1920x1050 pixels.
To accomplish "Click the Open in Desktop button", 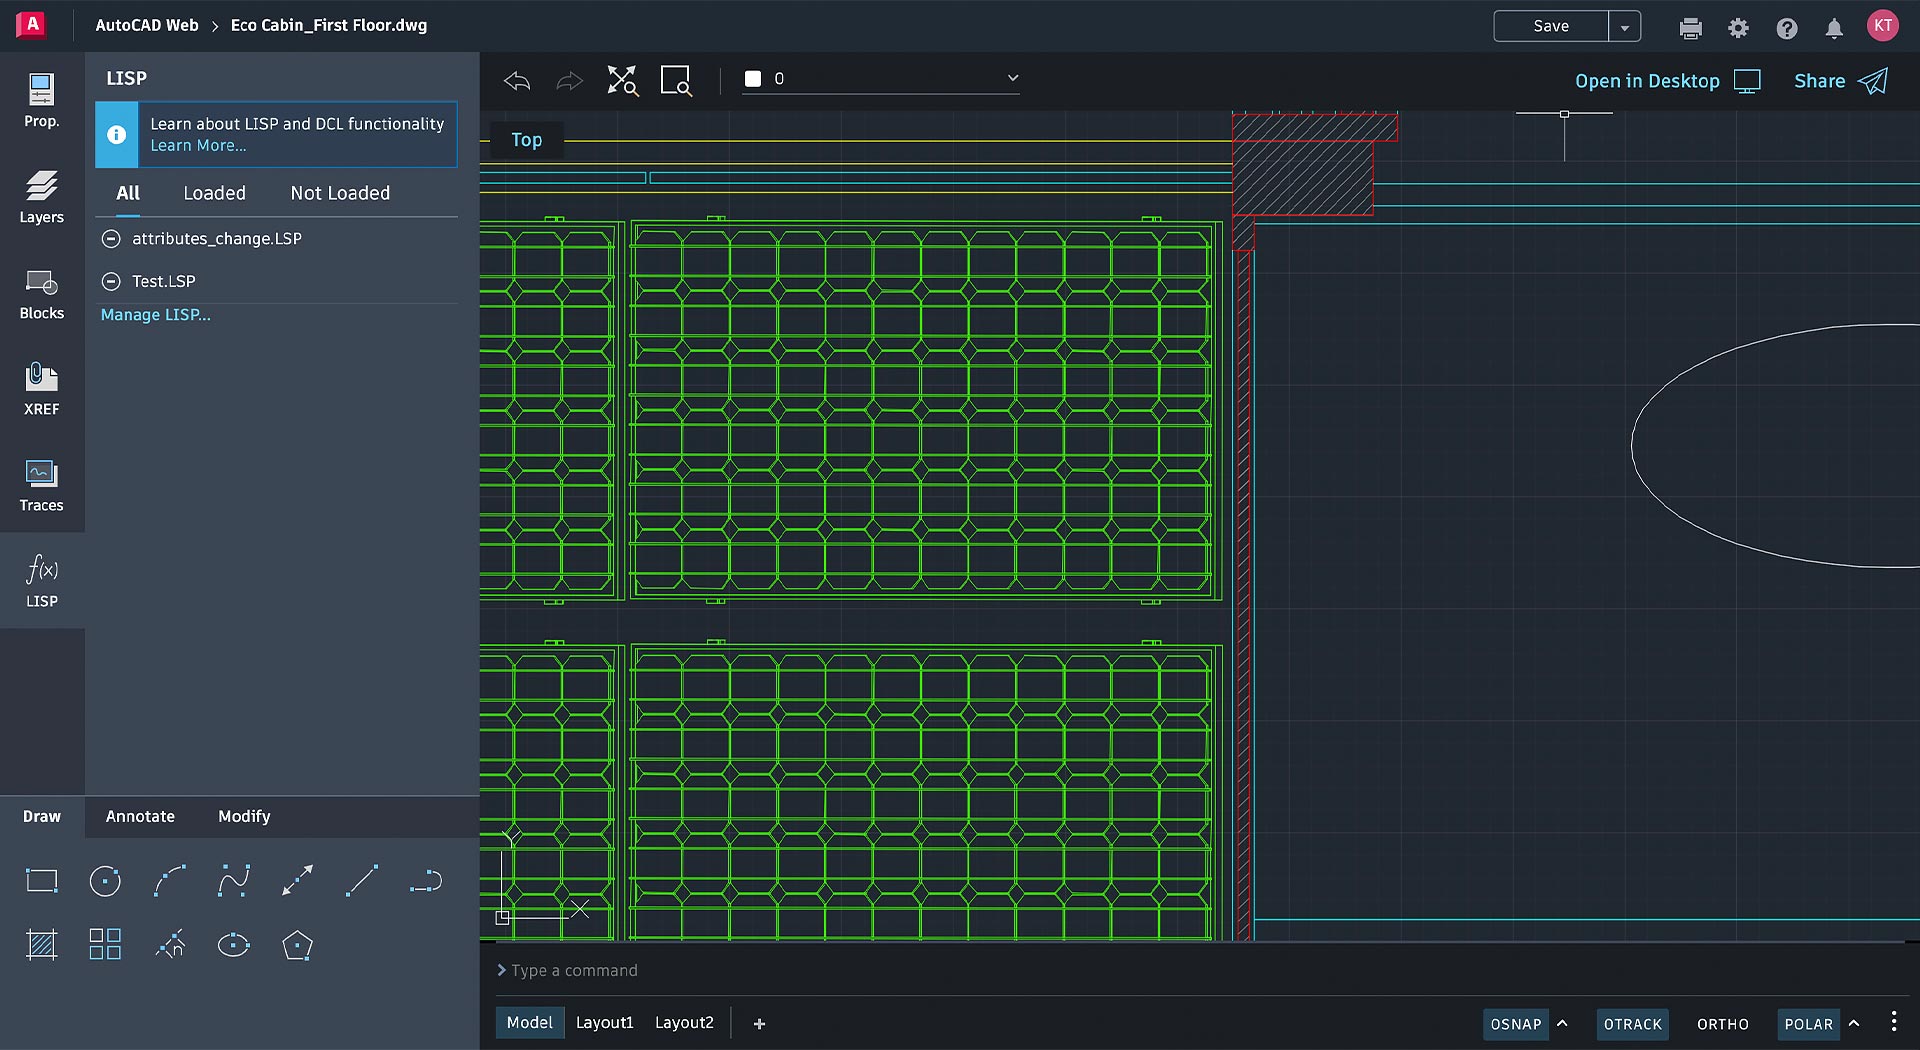I will point(1666,81).
